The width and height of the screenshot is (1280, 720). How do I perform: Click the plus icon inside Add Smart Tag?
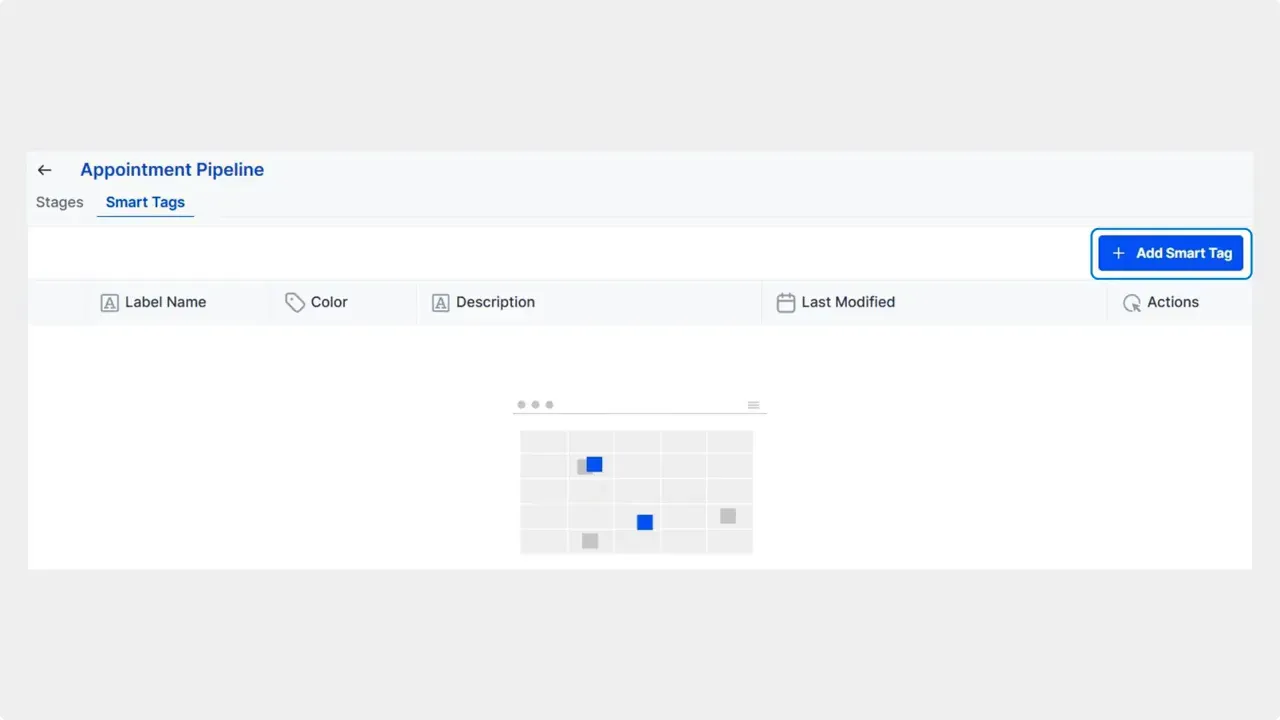(x=1117, y=253)
